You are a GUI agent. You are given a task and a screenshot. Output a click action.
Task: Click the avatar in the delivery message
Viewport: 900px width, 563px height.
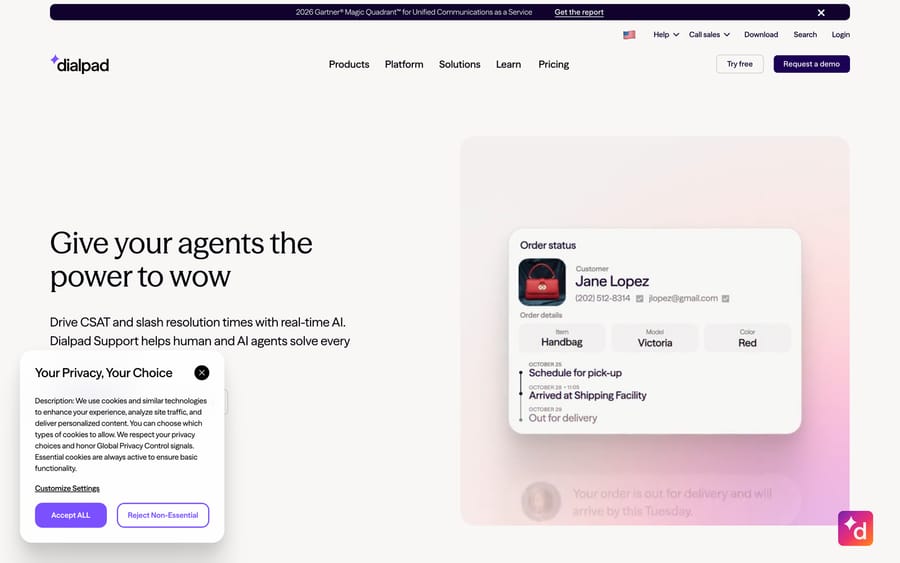540,501
